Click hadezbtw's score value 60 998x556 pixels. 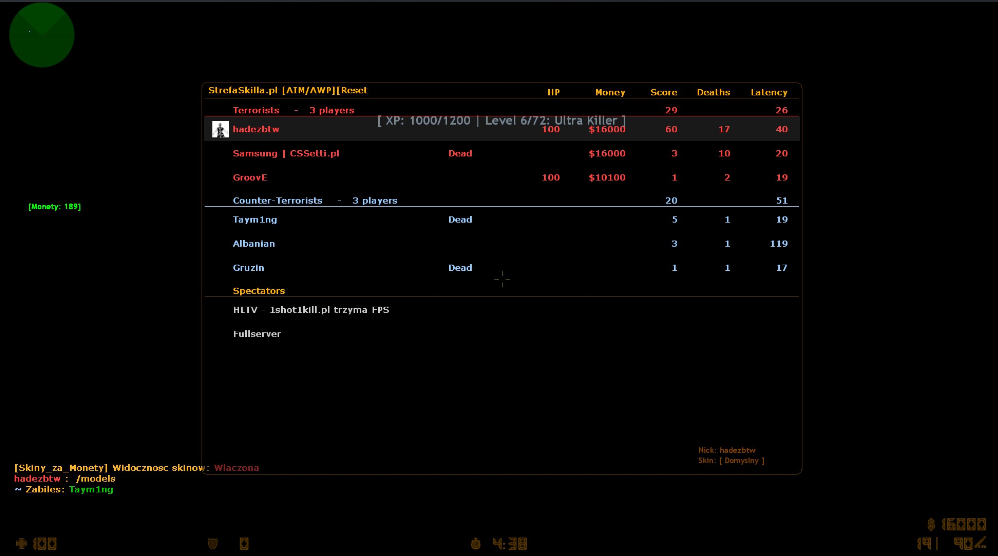point(671,129)
